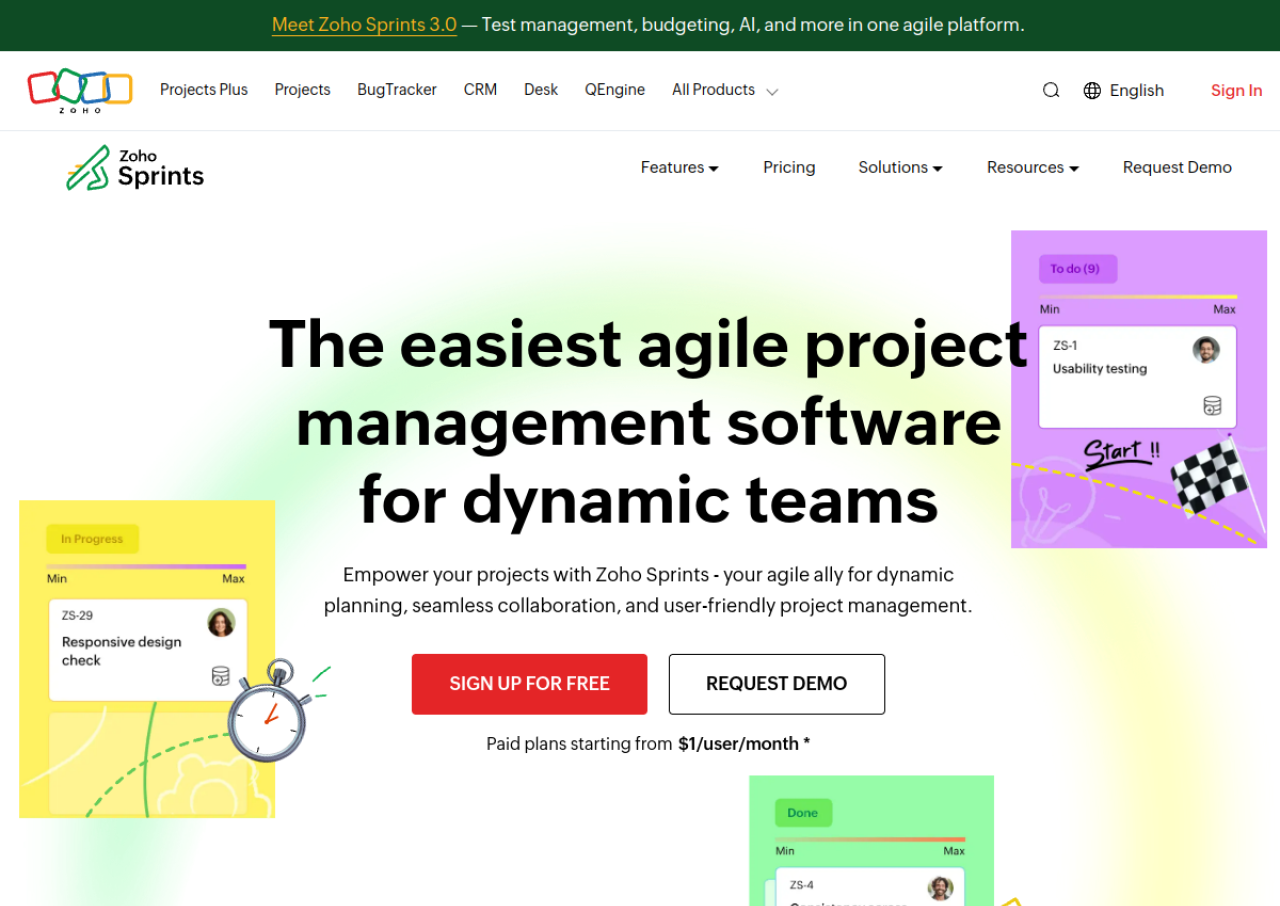Open Desk in top navigation
This screenshot has width=1280, height=906.
point(541,90)
